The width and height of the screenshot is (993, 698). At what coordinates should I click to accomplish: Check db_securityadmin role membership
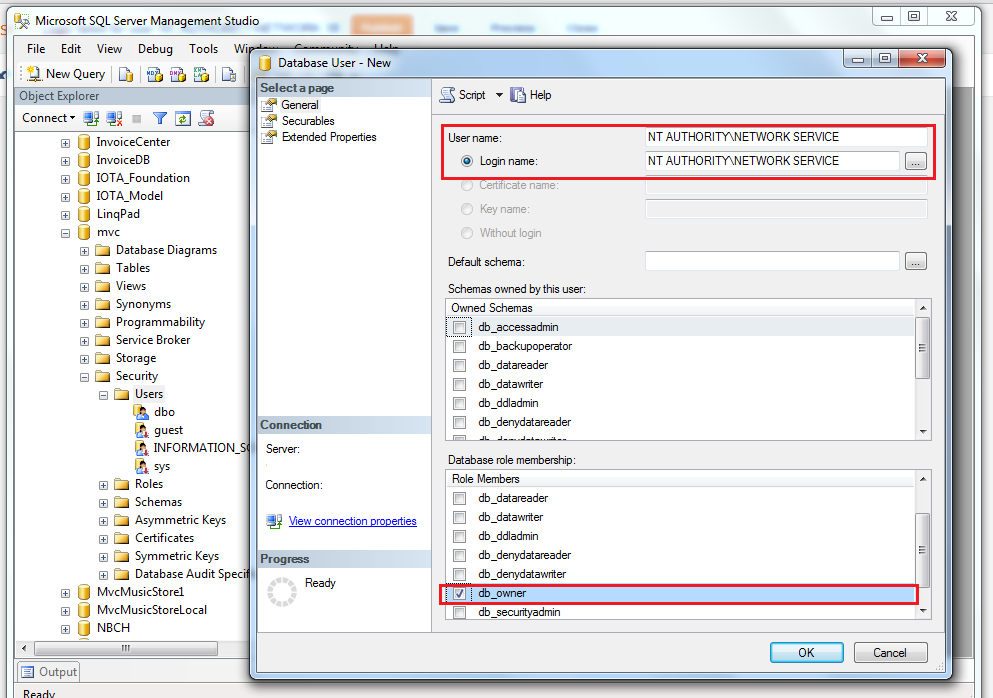click(460, 612)
